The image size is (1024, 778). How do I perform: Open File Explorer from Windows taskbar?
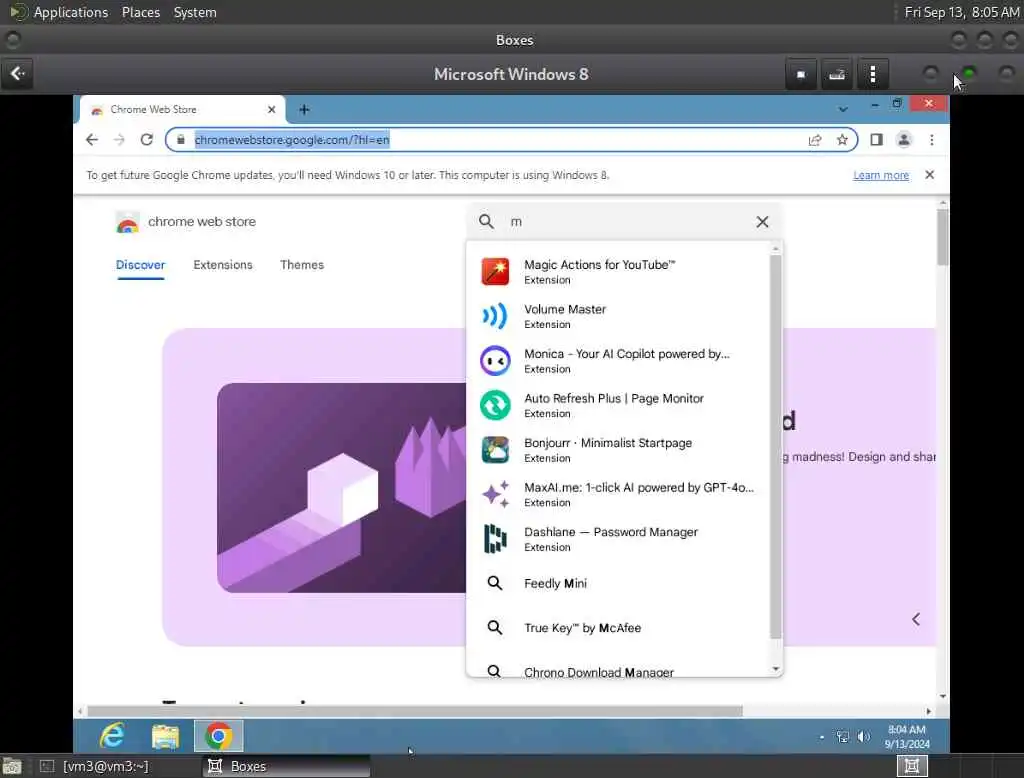(165, 736)
